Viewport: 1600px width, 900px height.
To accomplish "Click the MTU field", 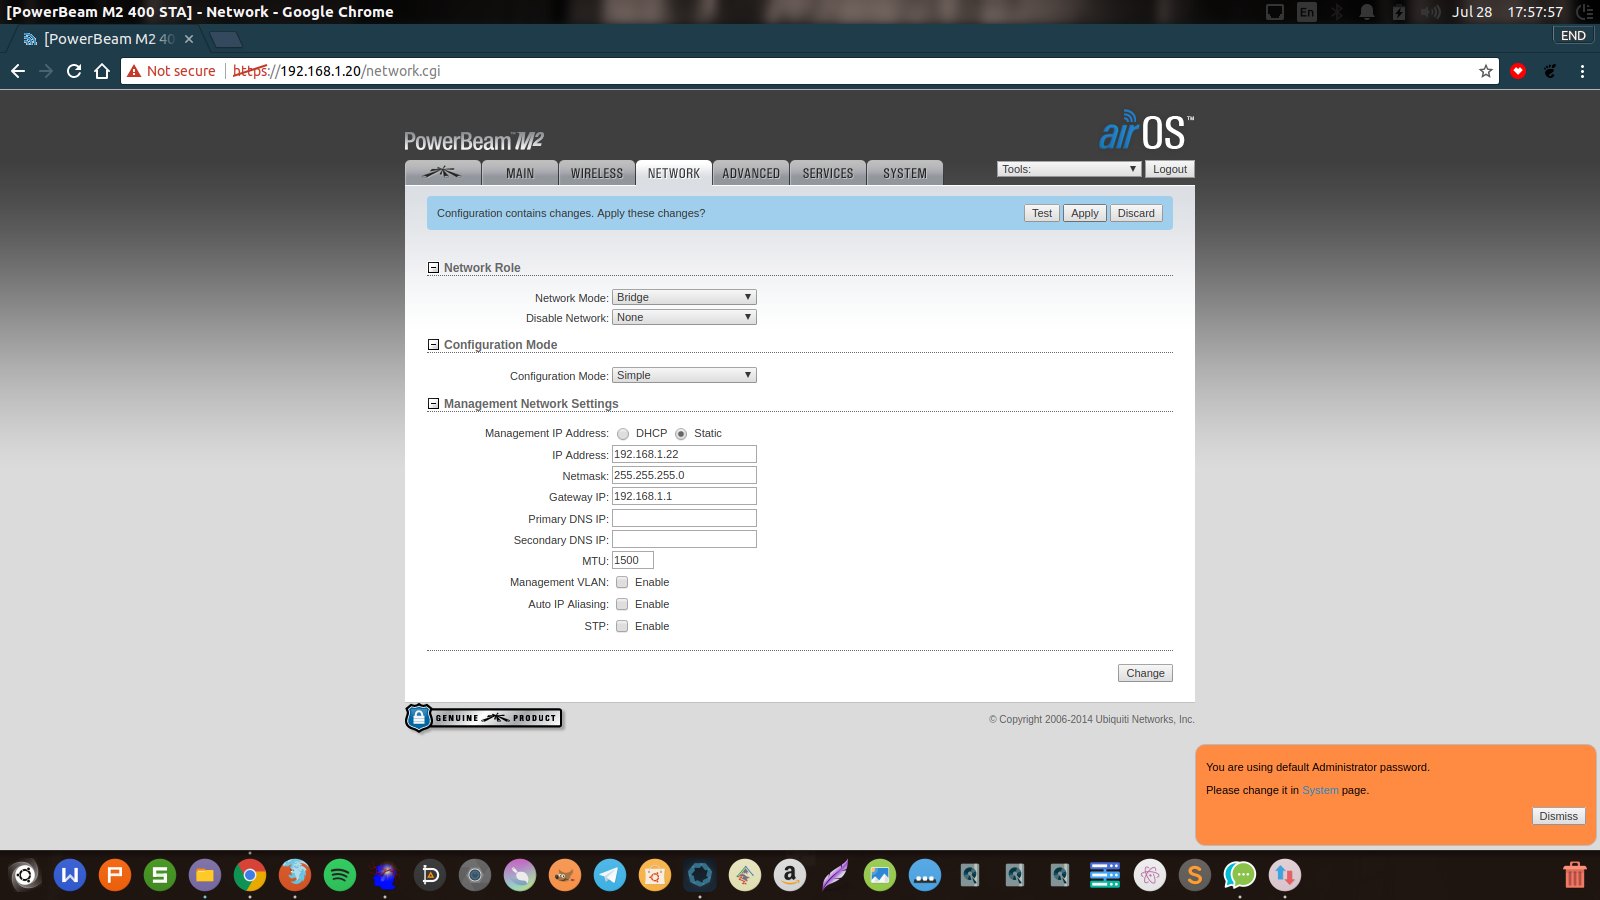I will pyautogui.click(x=633, y=560).
